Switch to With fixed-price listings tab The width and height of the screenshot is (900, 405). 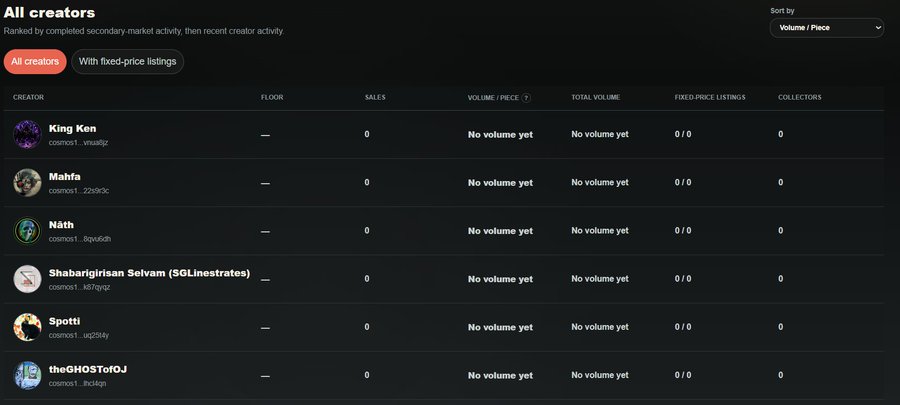tap(127, 61)
